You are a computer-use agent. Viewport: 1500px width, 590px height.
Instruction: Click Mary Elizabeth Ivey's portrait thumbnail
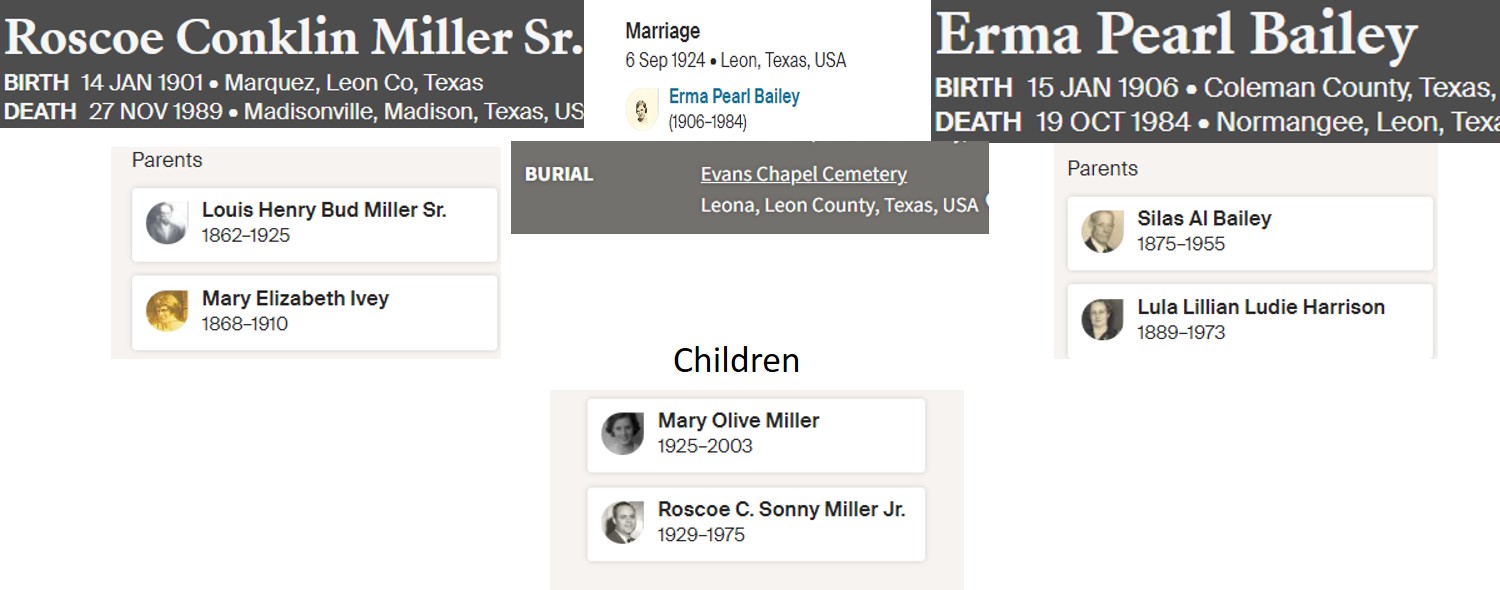tap(166, 311)
